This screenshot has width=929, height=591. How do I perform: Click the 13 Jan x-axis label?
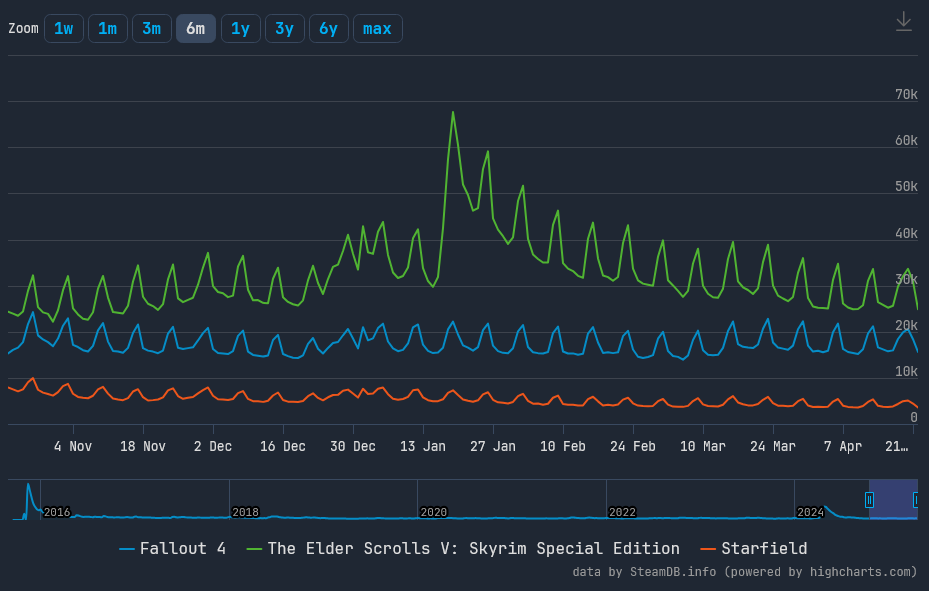423,447
